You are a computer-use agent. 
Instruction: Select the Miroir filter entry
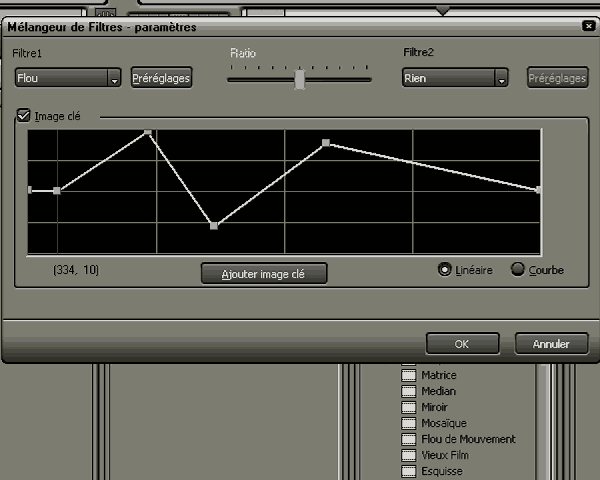434,407
